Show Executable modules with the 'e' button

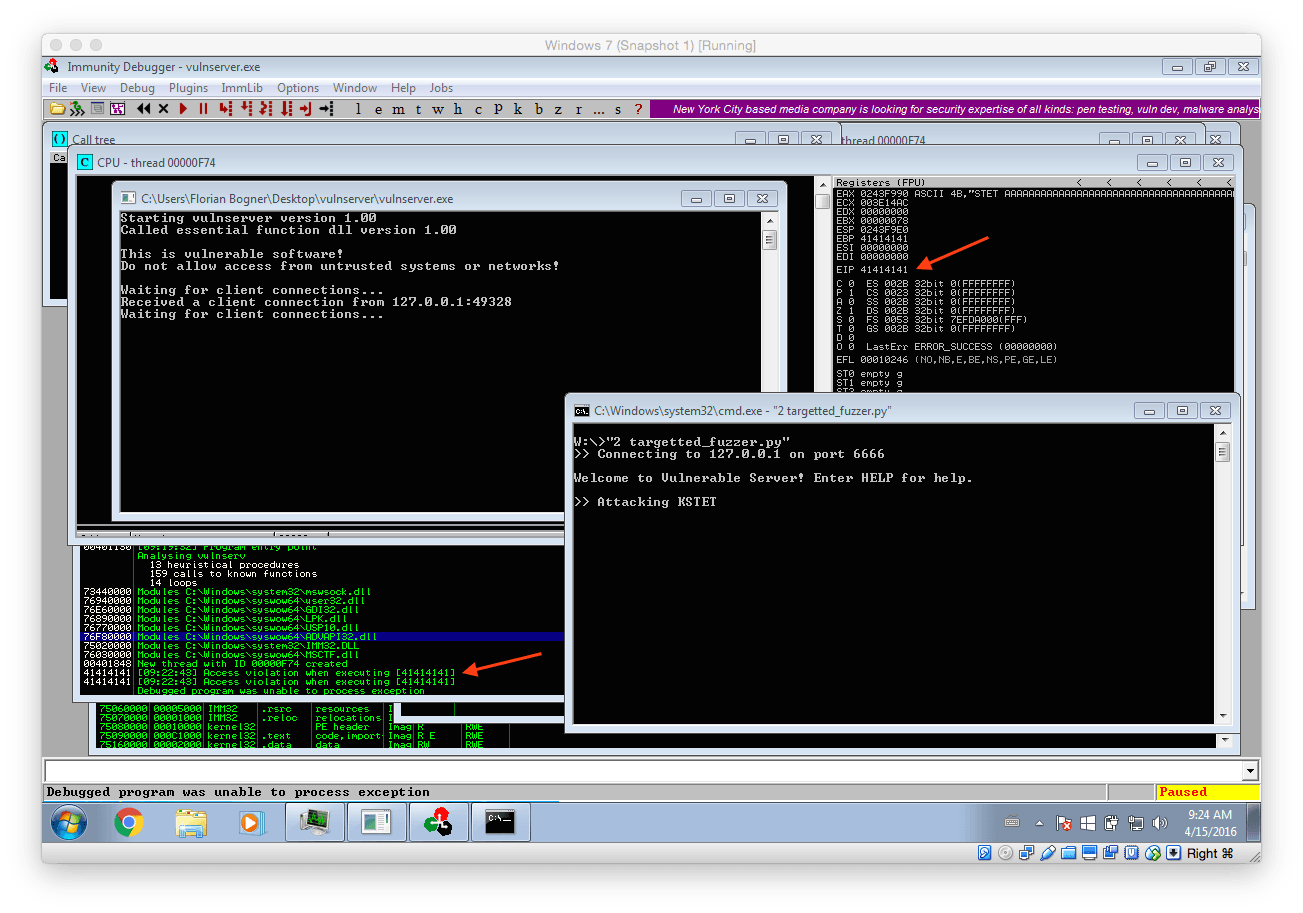point(378,109)
